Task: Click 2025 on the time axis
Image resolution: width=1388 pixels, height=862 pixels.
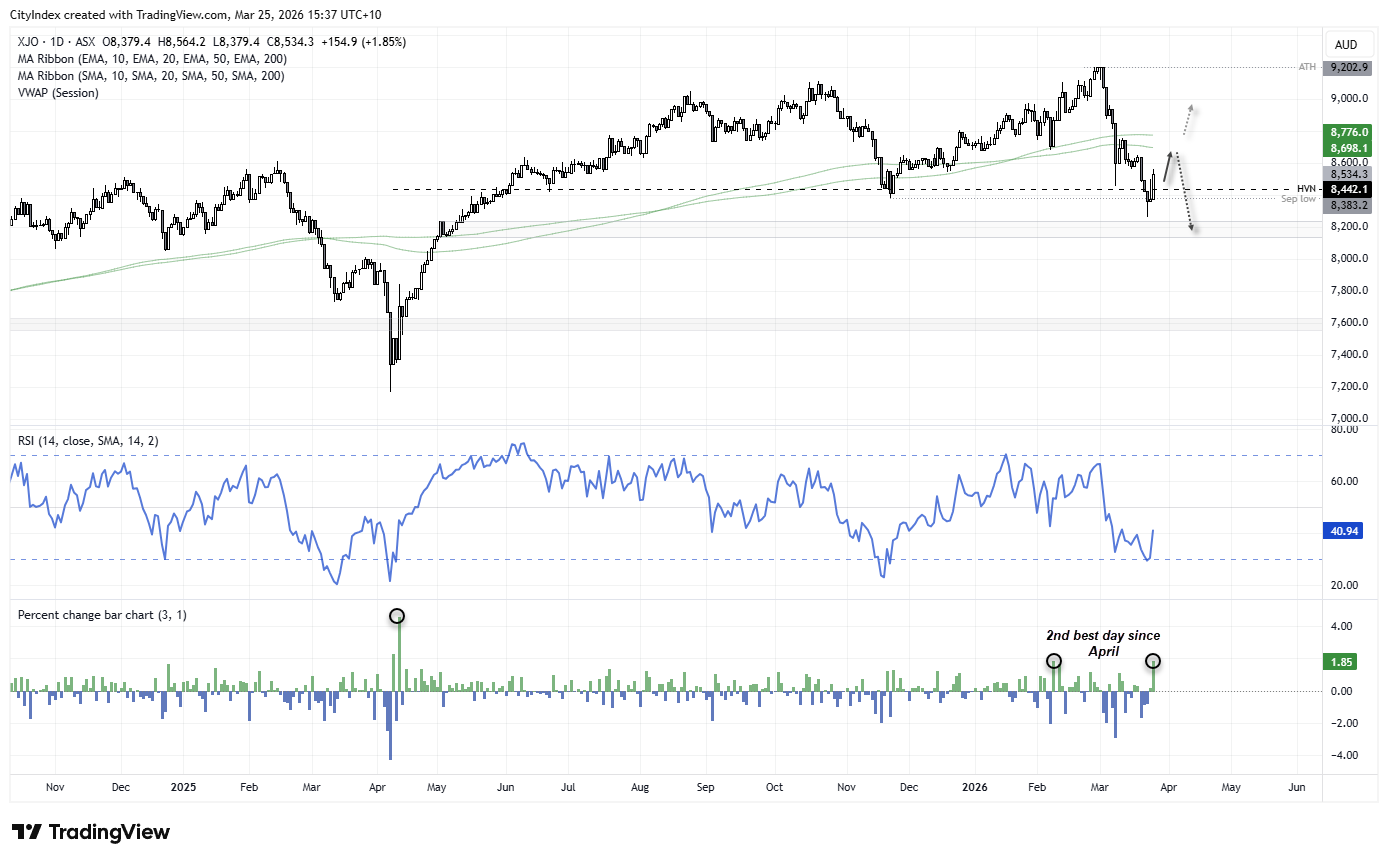Action: 183,788
